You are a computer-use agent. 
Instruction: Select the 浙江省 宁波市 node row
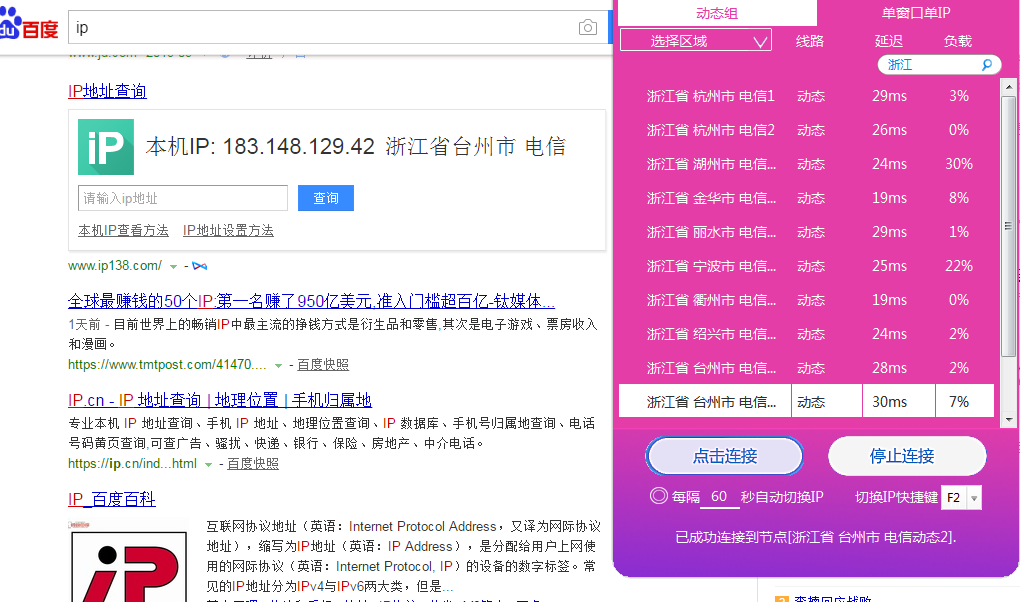click(807, 266)
